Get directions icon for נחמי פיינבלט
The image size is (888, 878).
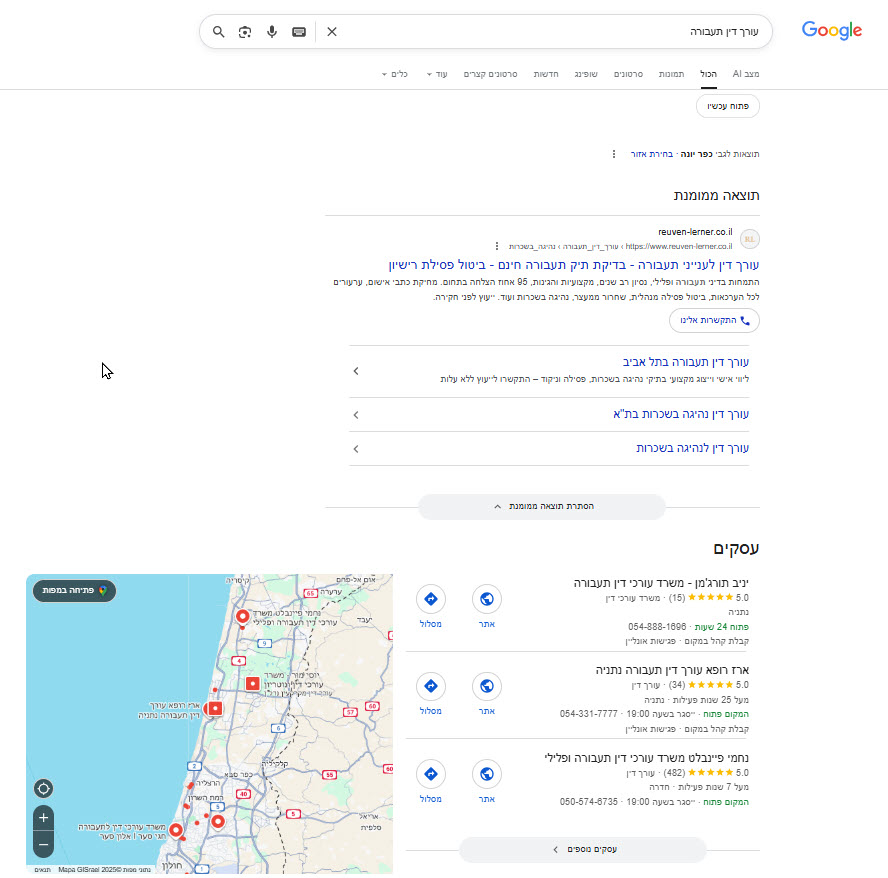pos(430,774)
